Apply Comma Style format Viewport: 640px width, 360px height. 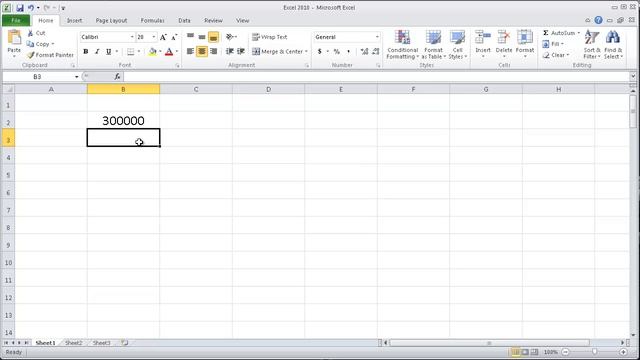348,51
